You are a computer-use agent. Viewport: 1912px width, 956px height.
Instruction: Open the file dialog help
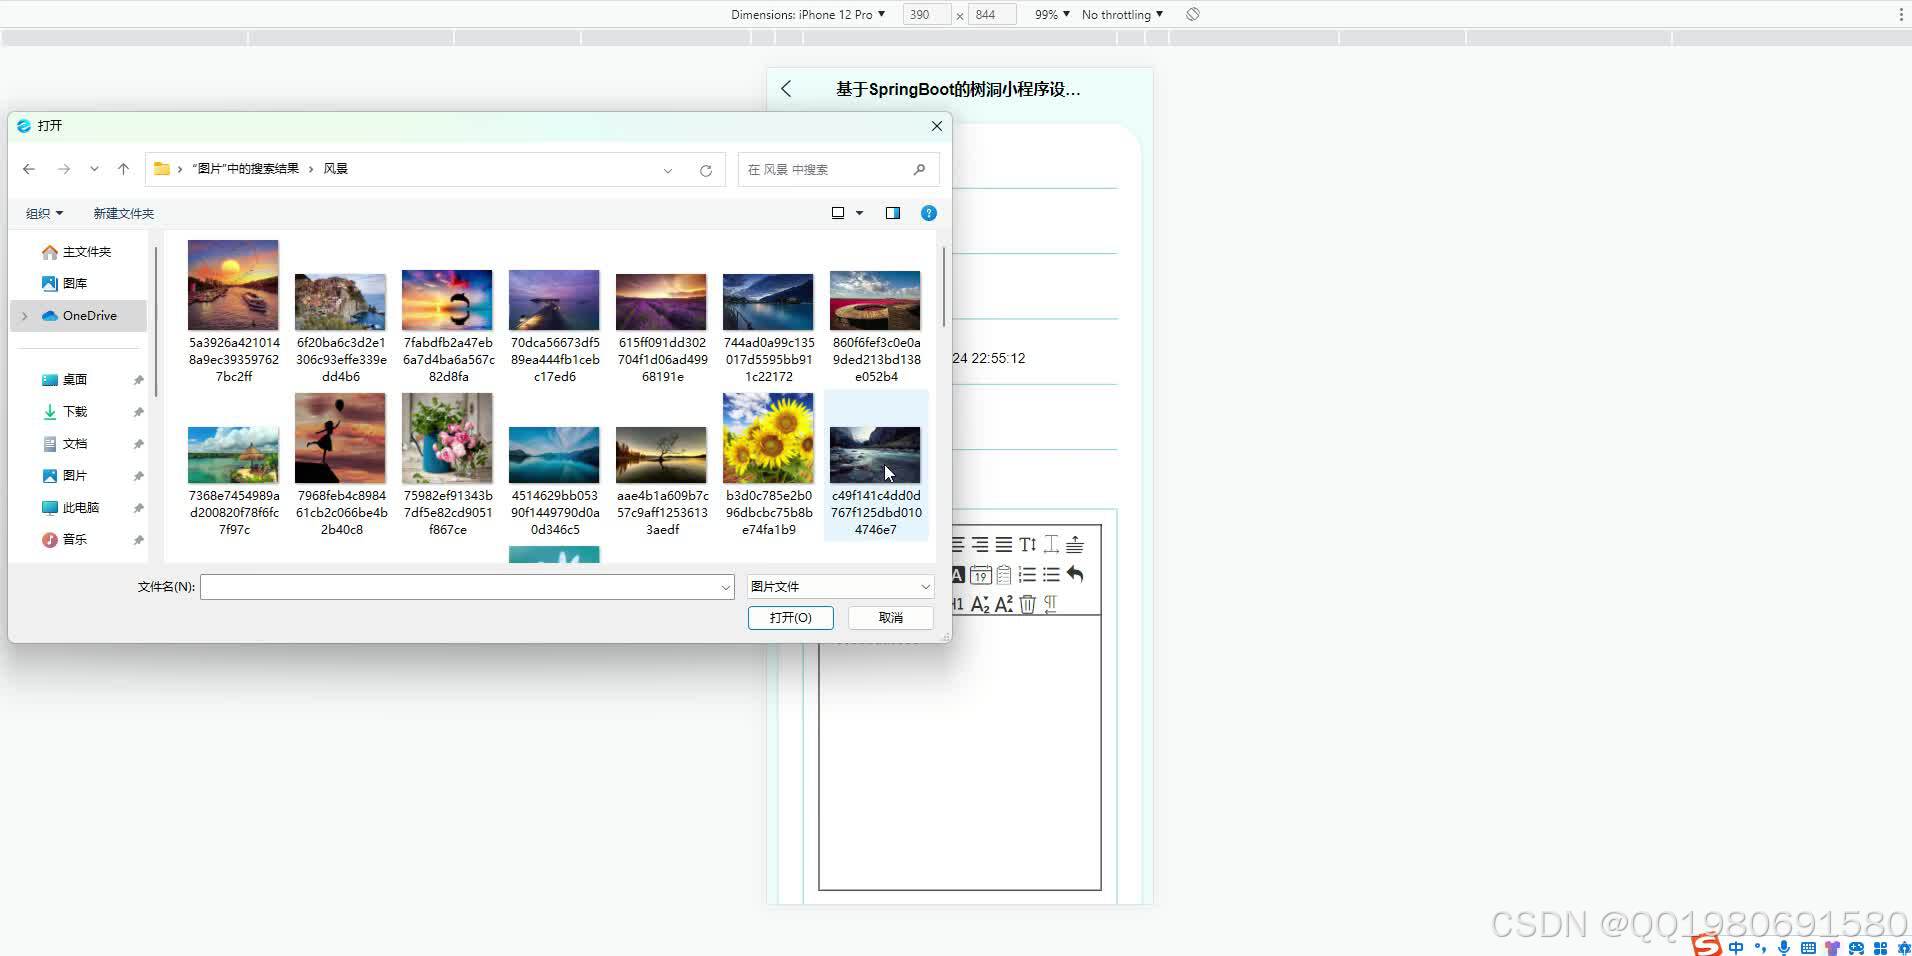tap(928, 213)
